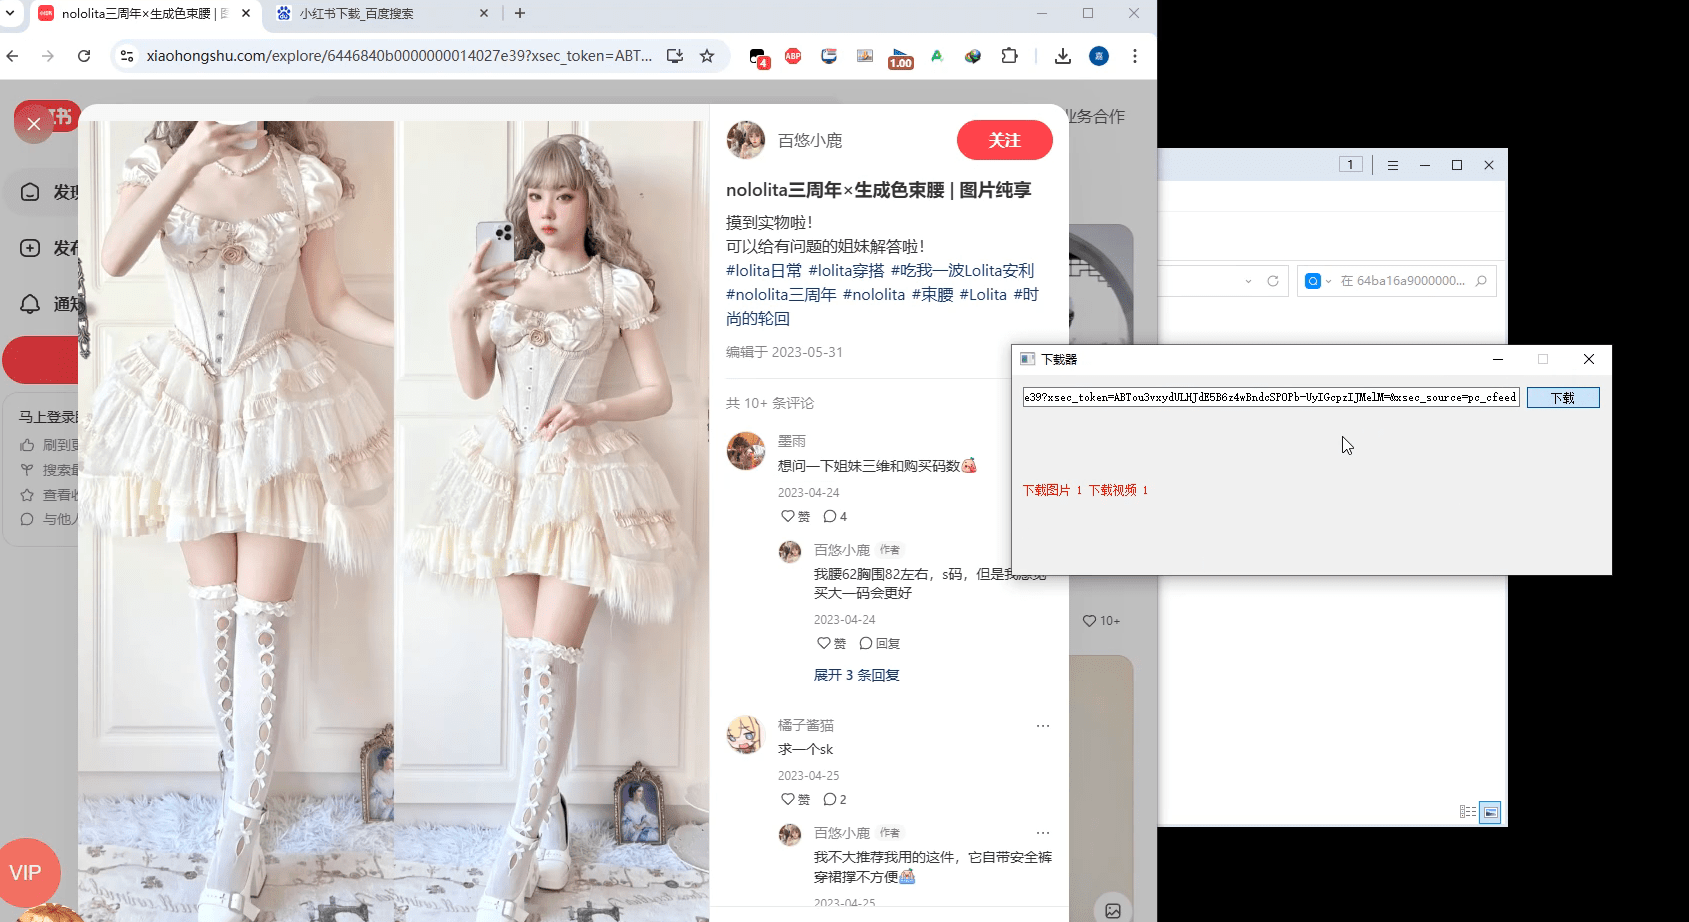
Task: Expand the 3 replies under the comment
Action: click(855, 675)
